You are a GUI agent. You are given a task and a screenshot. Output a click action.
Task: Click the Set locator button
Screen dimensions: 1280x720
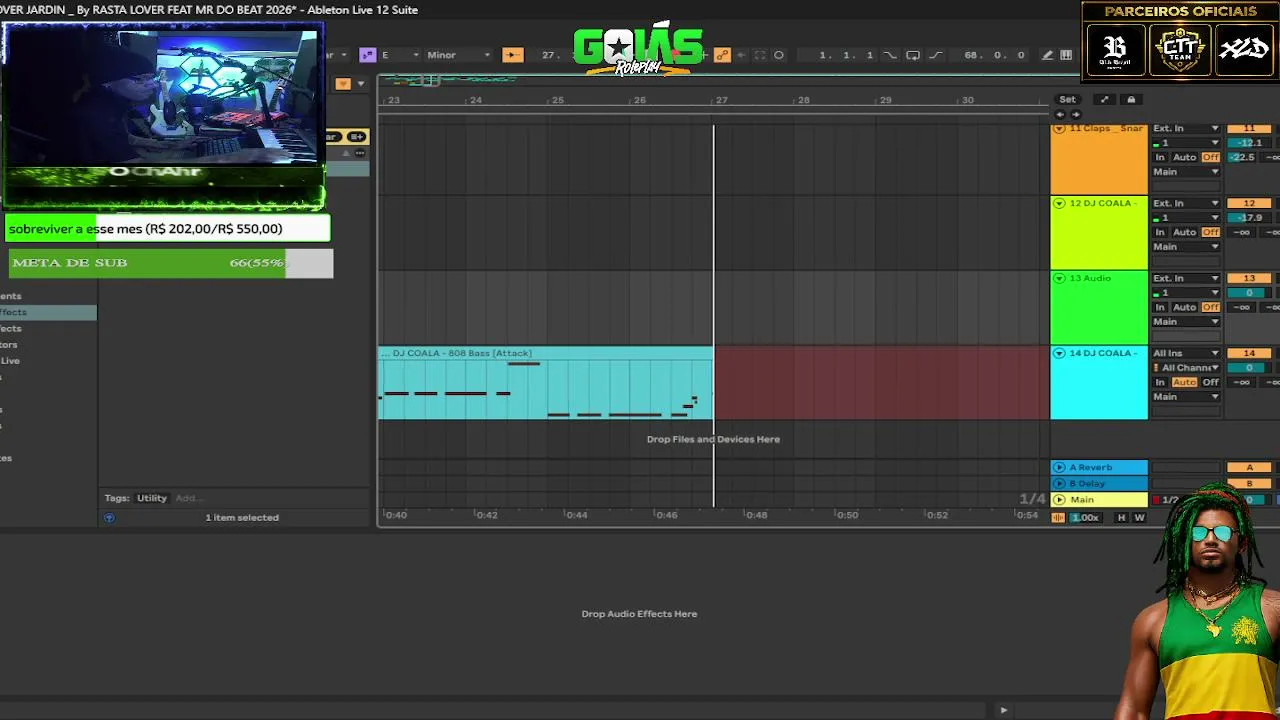click(1067, 99)
